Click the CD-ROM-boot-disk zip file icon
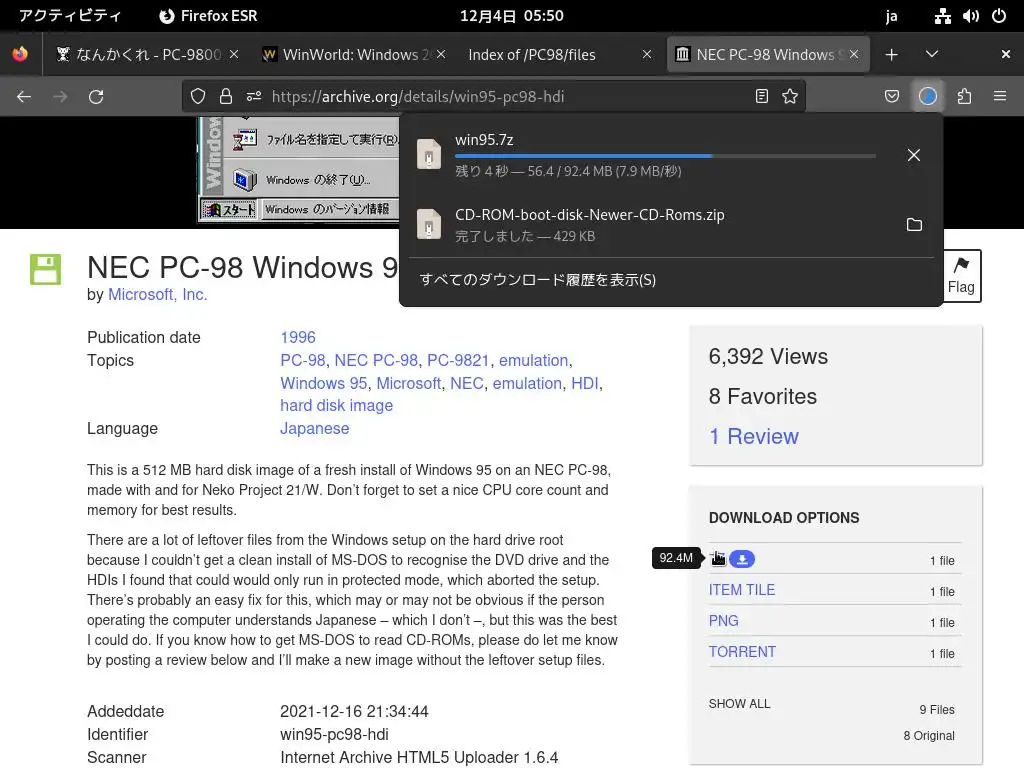Viewport: 1024px width, 768px height. [x=429, y=225]
